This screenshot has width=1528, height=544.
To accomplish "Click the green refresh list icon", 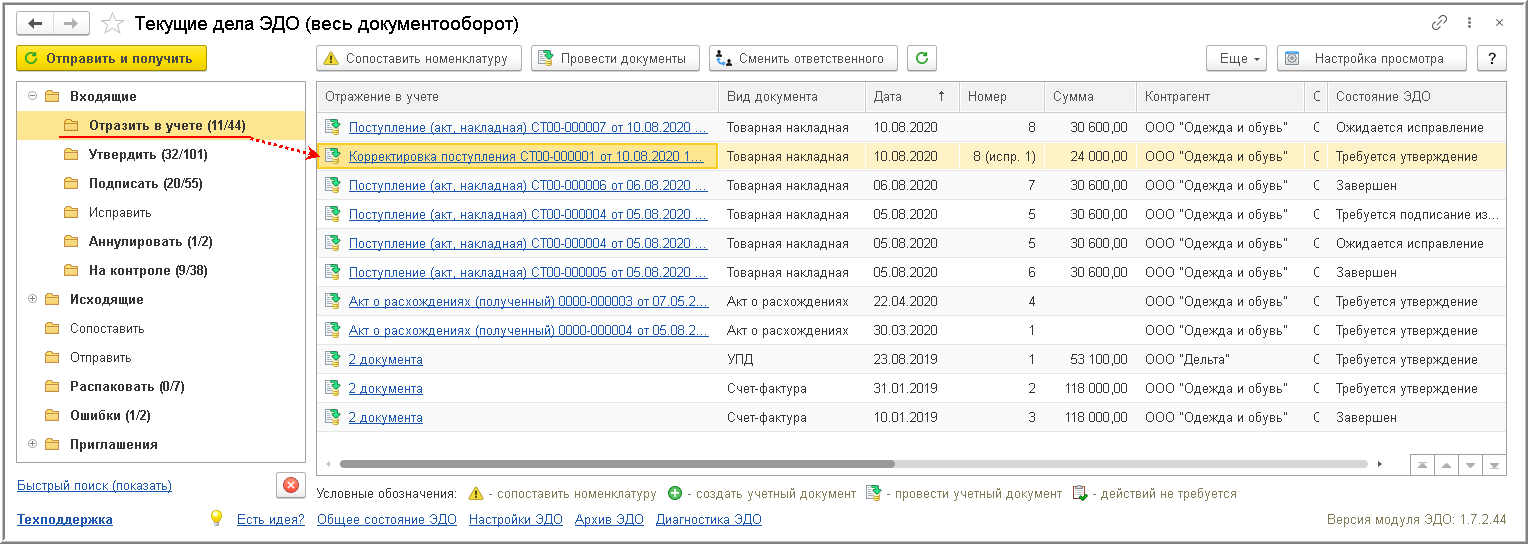I will [921, 59].
